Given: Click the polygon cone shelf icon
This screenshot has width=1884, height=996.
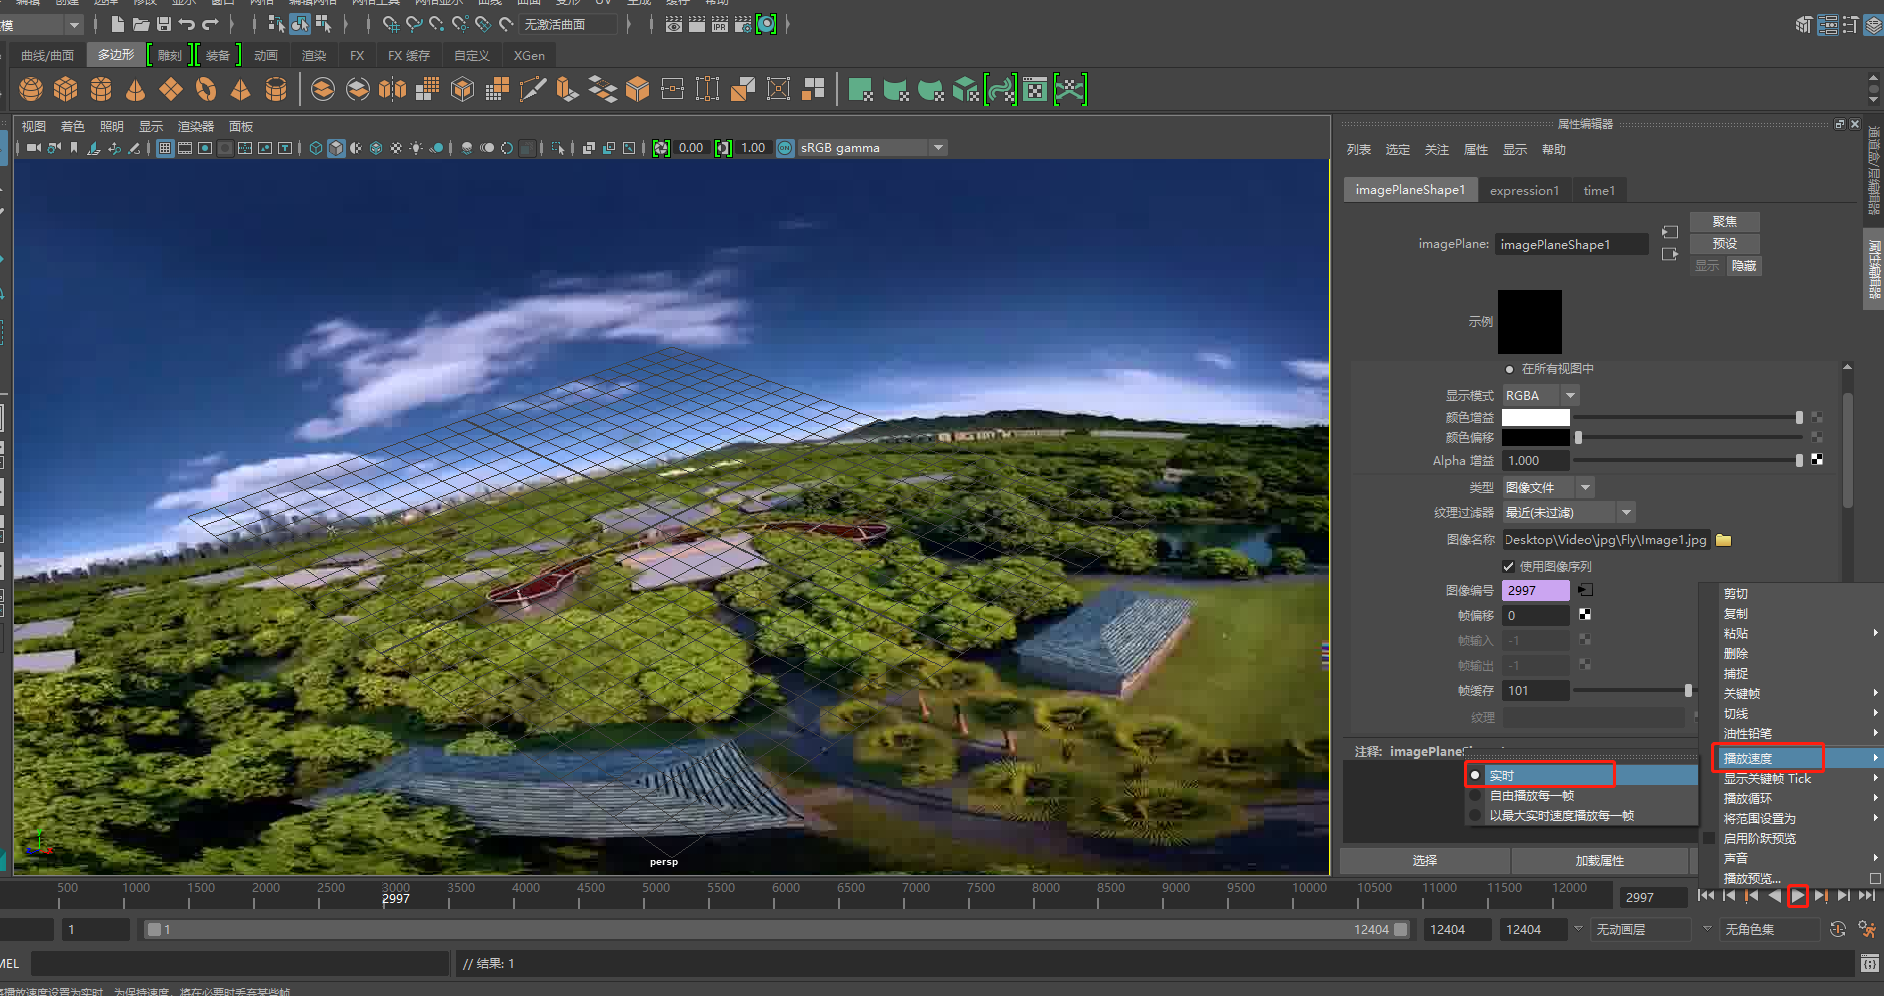Looking at the screenshot, I should click(x=136, y=90).
